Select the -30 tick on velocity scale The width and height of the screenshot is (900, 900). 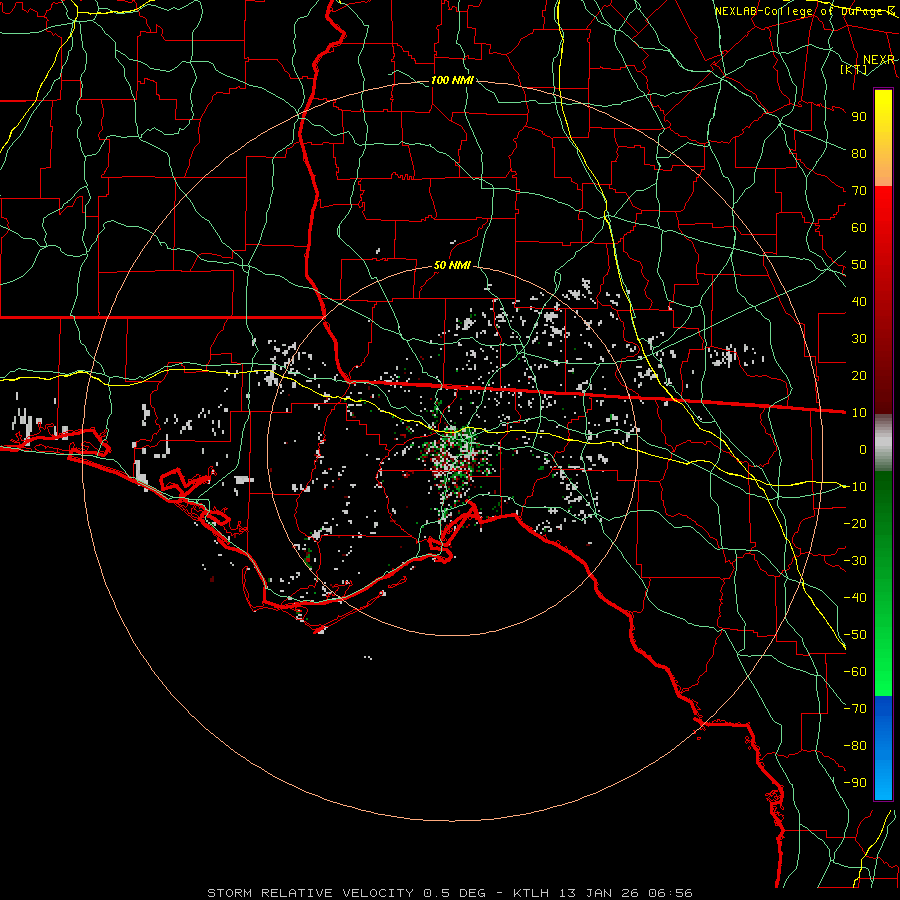click(855, 561)
